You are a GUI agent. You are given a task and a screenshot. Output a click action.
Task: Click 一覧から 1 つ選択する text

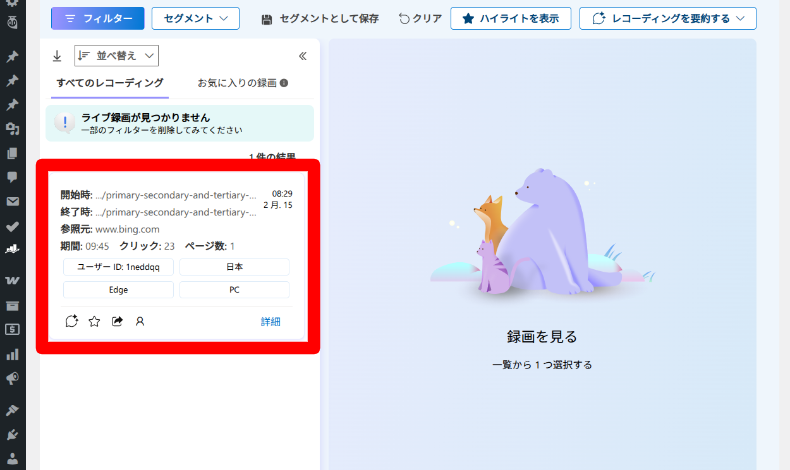tap(542, 365)
